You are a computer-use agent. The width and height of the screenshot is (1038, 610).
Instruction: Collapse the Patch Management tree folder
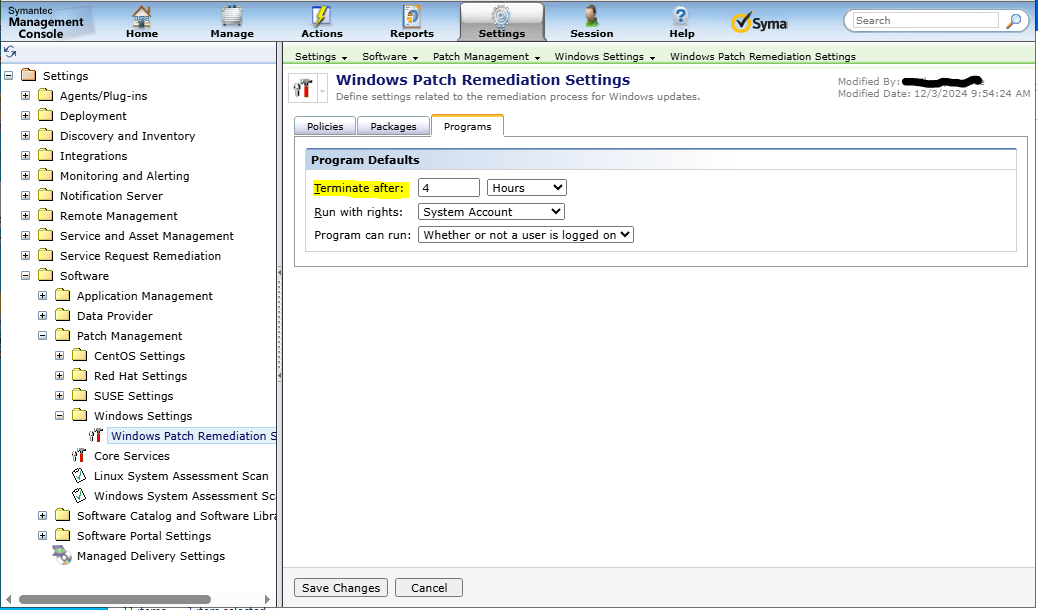pyautogui.click(x=43, y=336)
